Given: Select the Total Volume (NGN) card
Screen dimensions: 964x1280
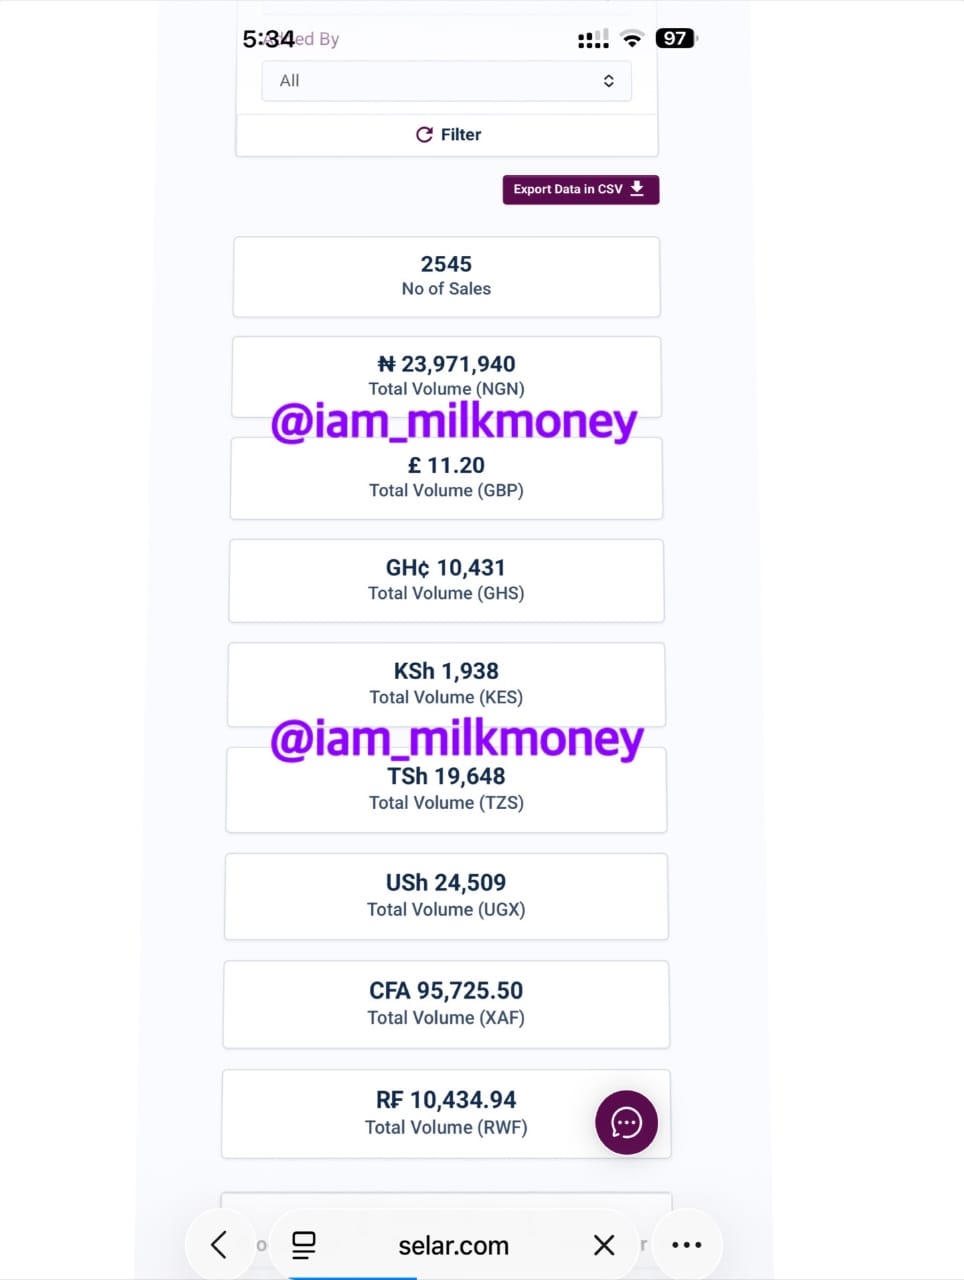Looking at the screenshot, I should (x=446, y=375).
